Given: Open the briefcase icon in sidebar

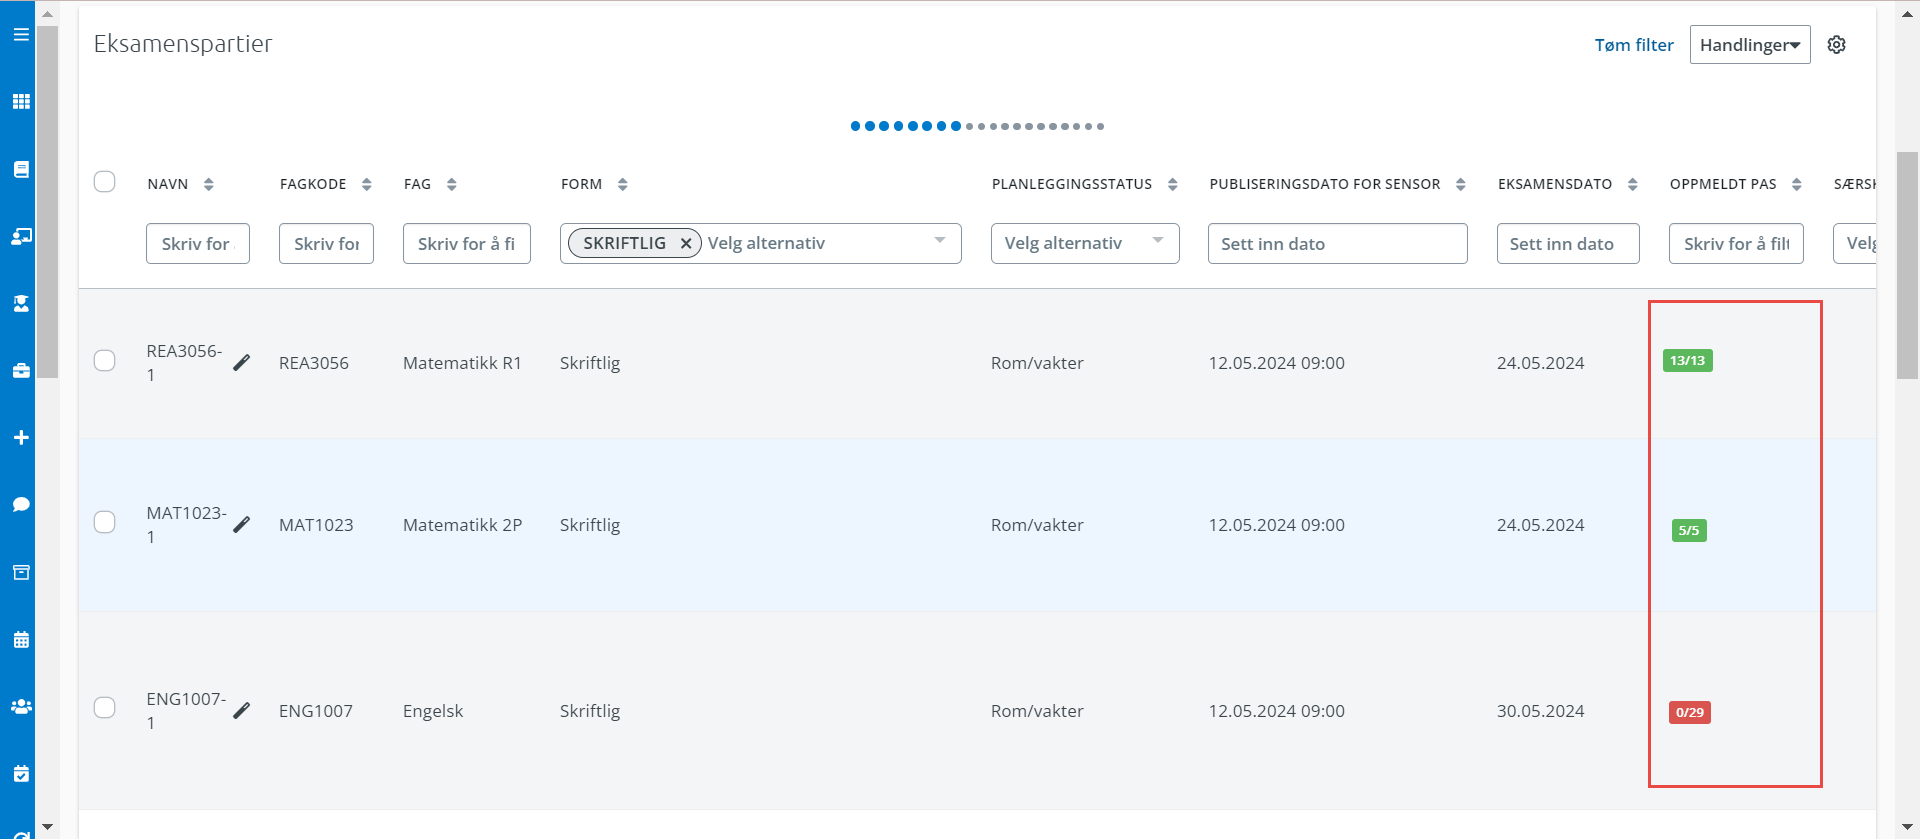Looking at the screenshot, I should [x=21, y=371].
